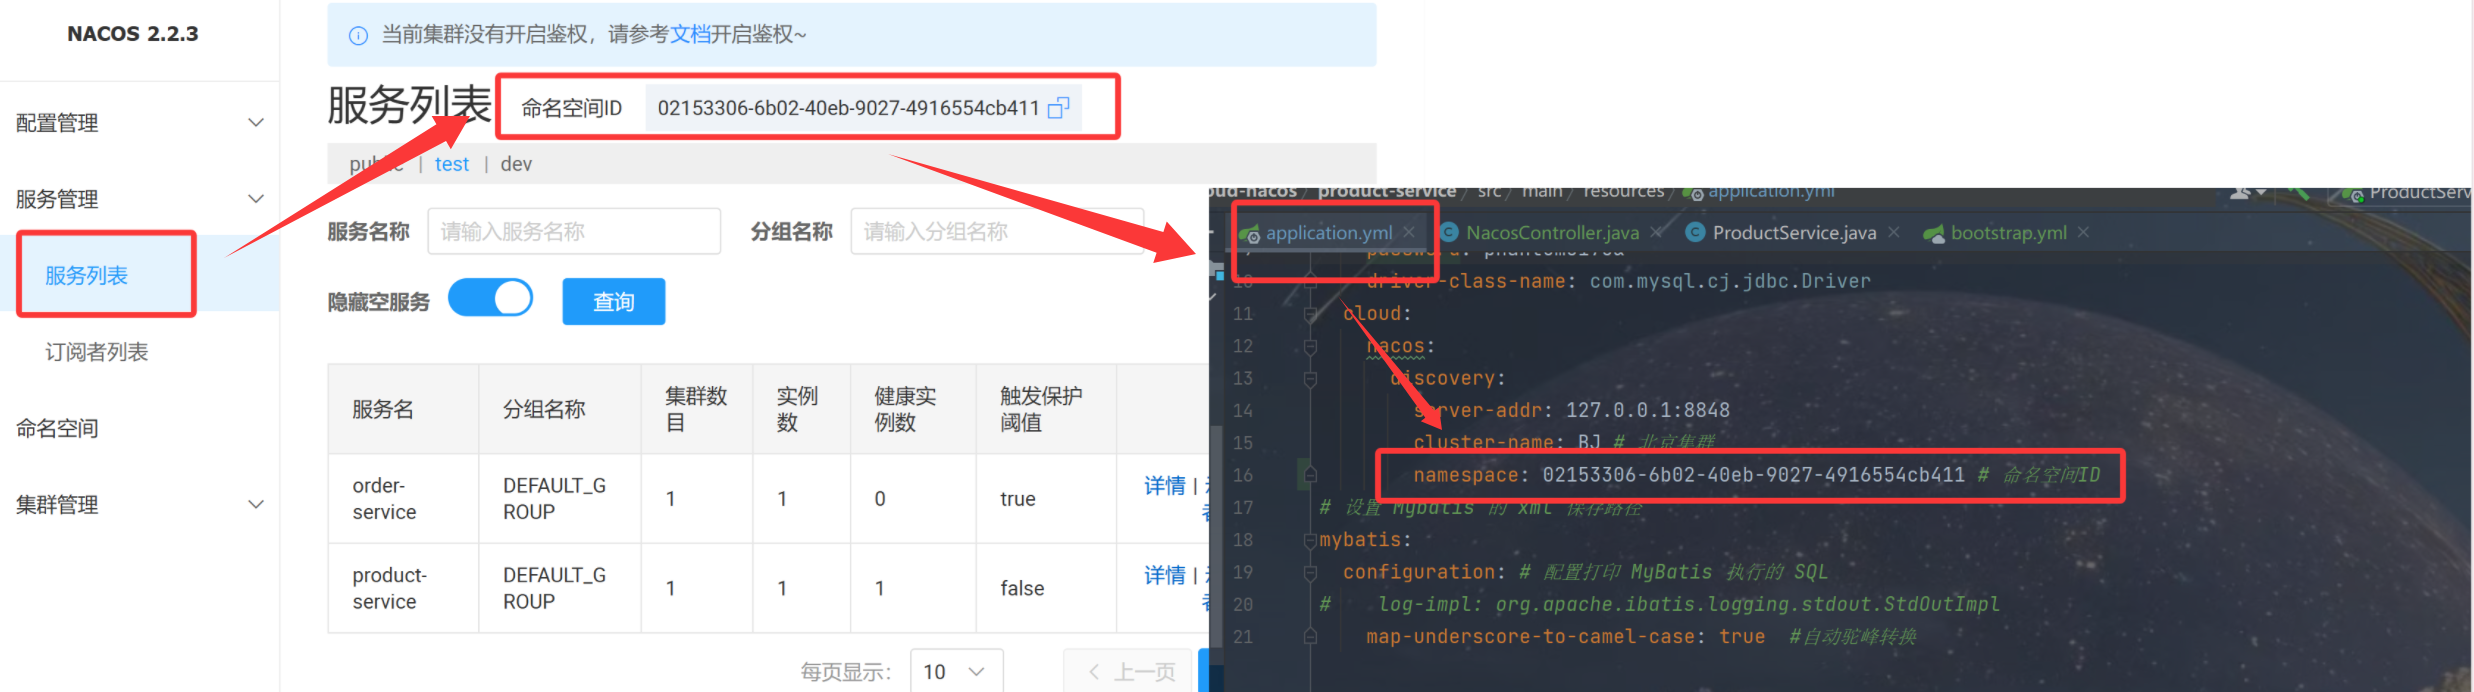Switch to the dev namespace tab
Image resolution: width=2474 pixels, height=692 pixels.
(x=516, y=164)
